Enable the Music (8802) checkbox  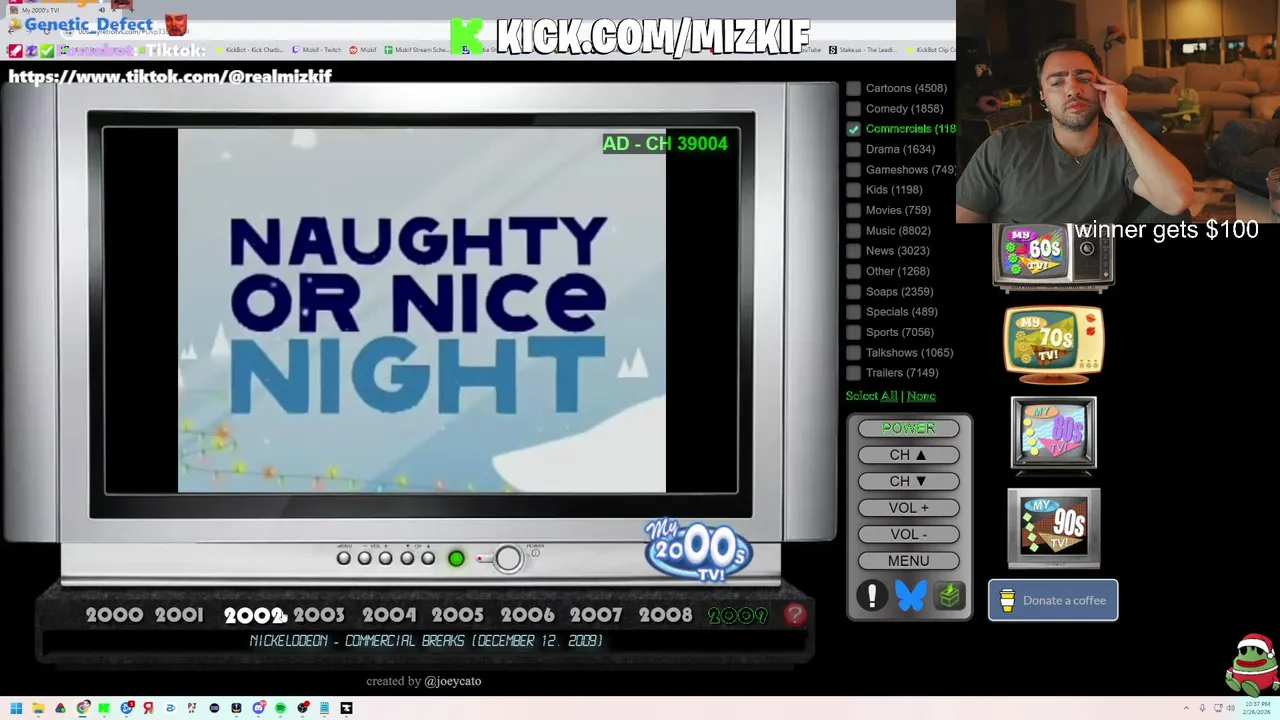(x=853, y=230)
